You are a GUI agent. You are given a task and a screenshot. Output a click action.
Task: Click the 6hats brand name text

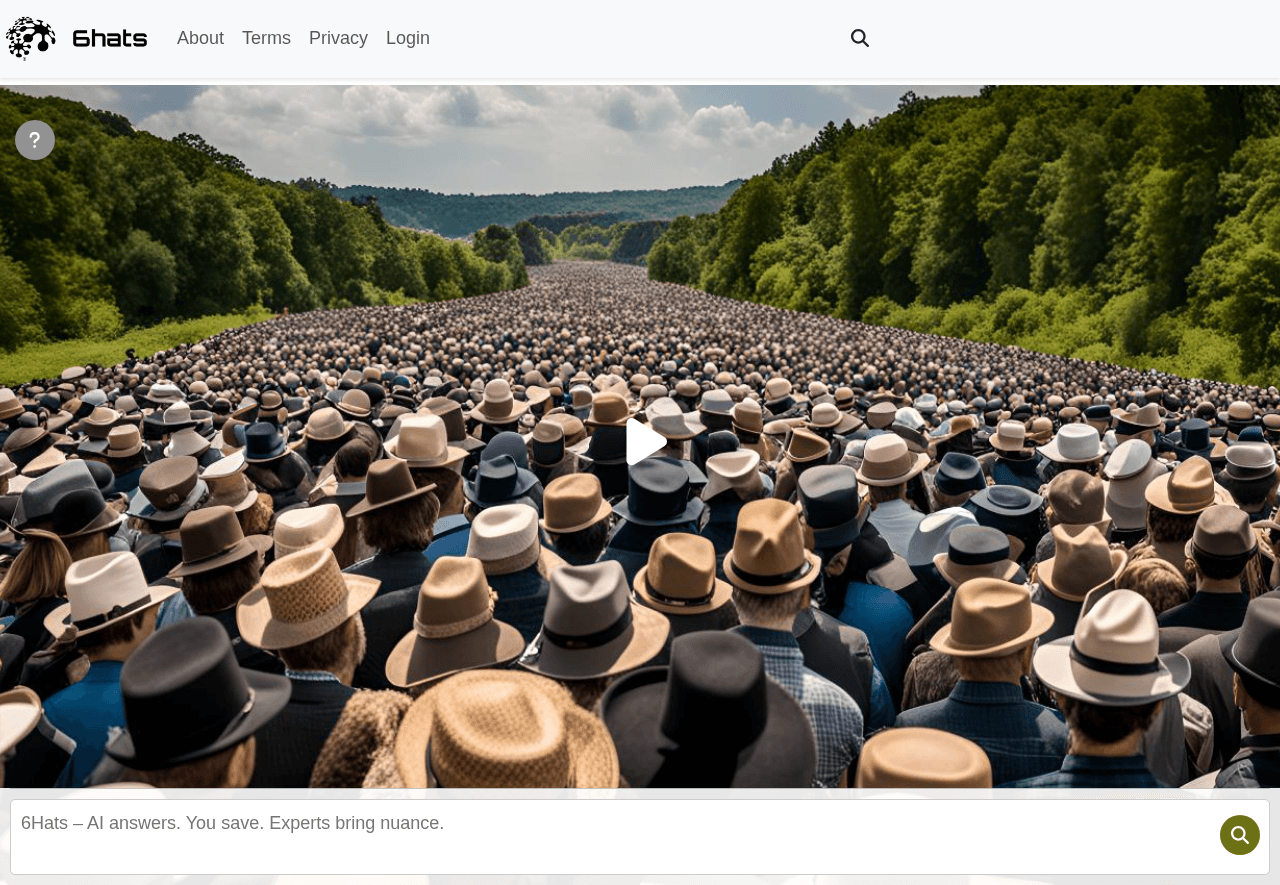(110, 39)
